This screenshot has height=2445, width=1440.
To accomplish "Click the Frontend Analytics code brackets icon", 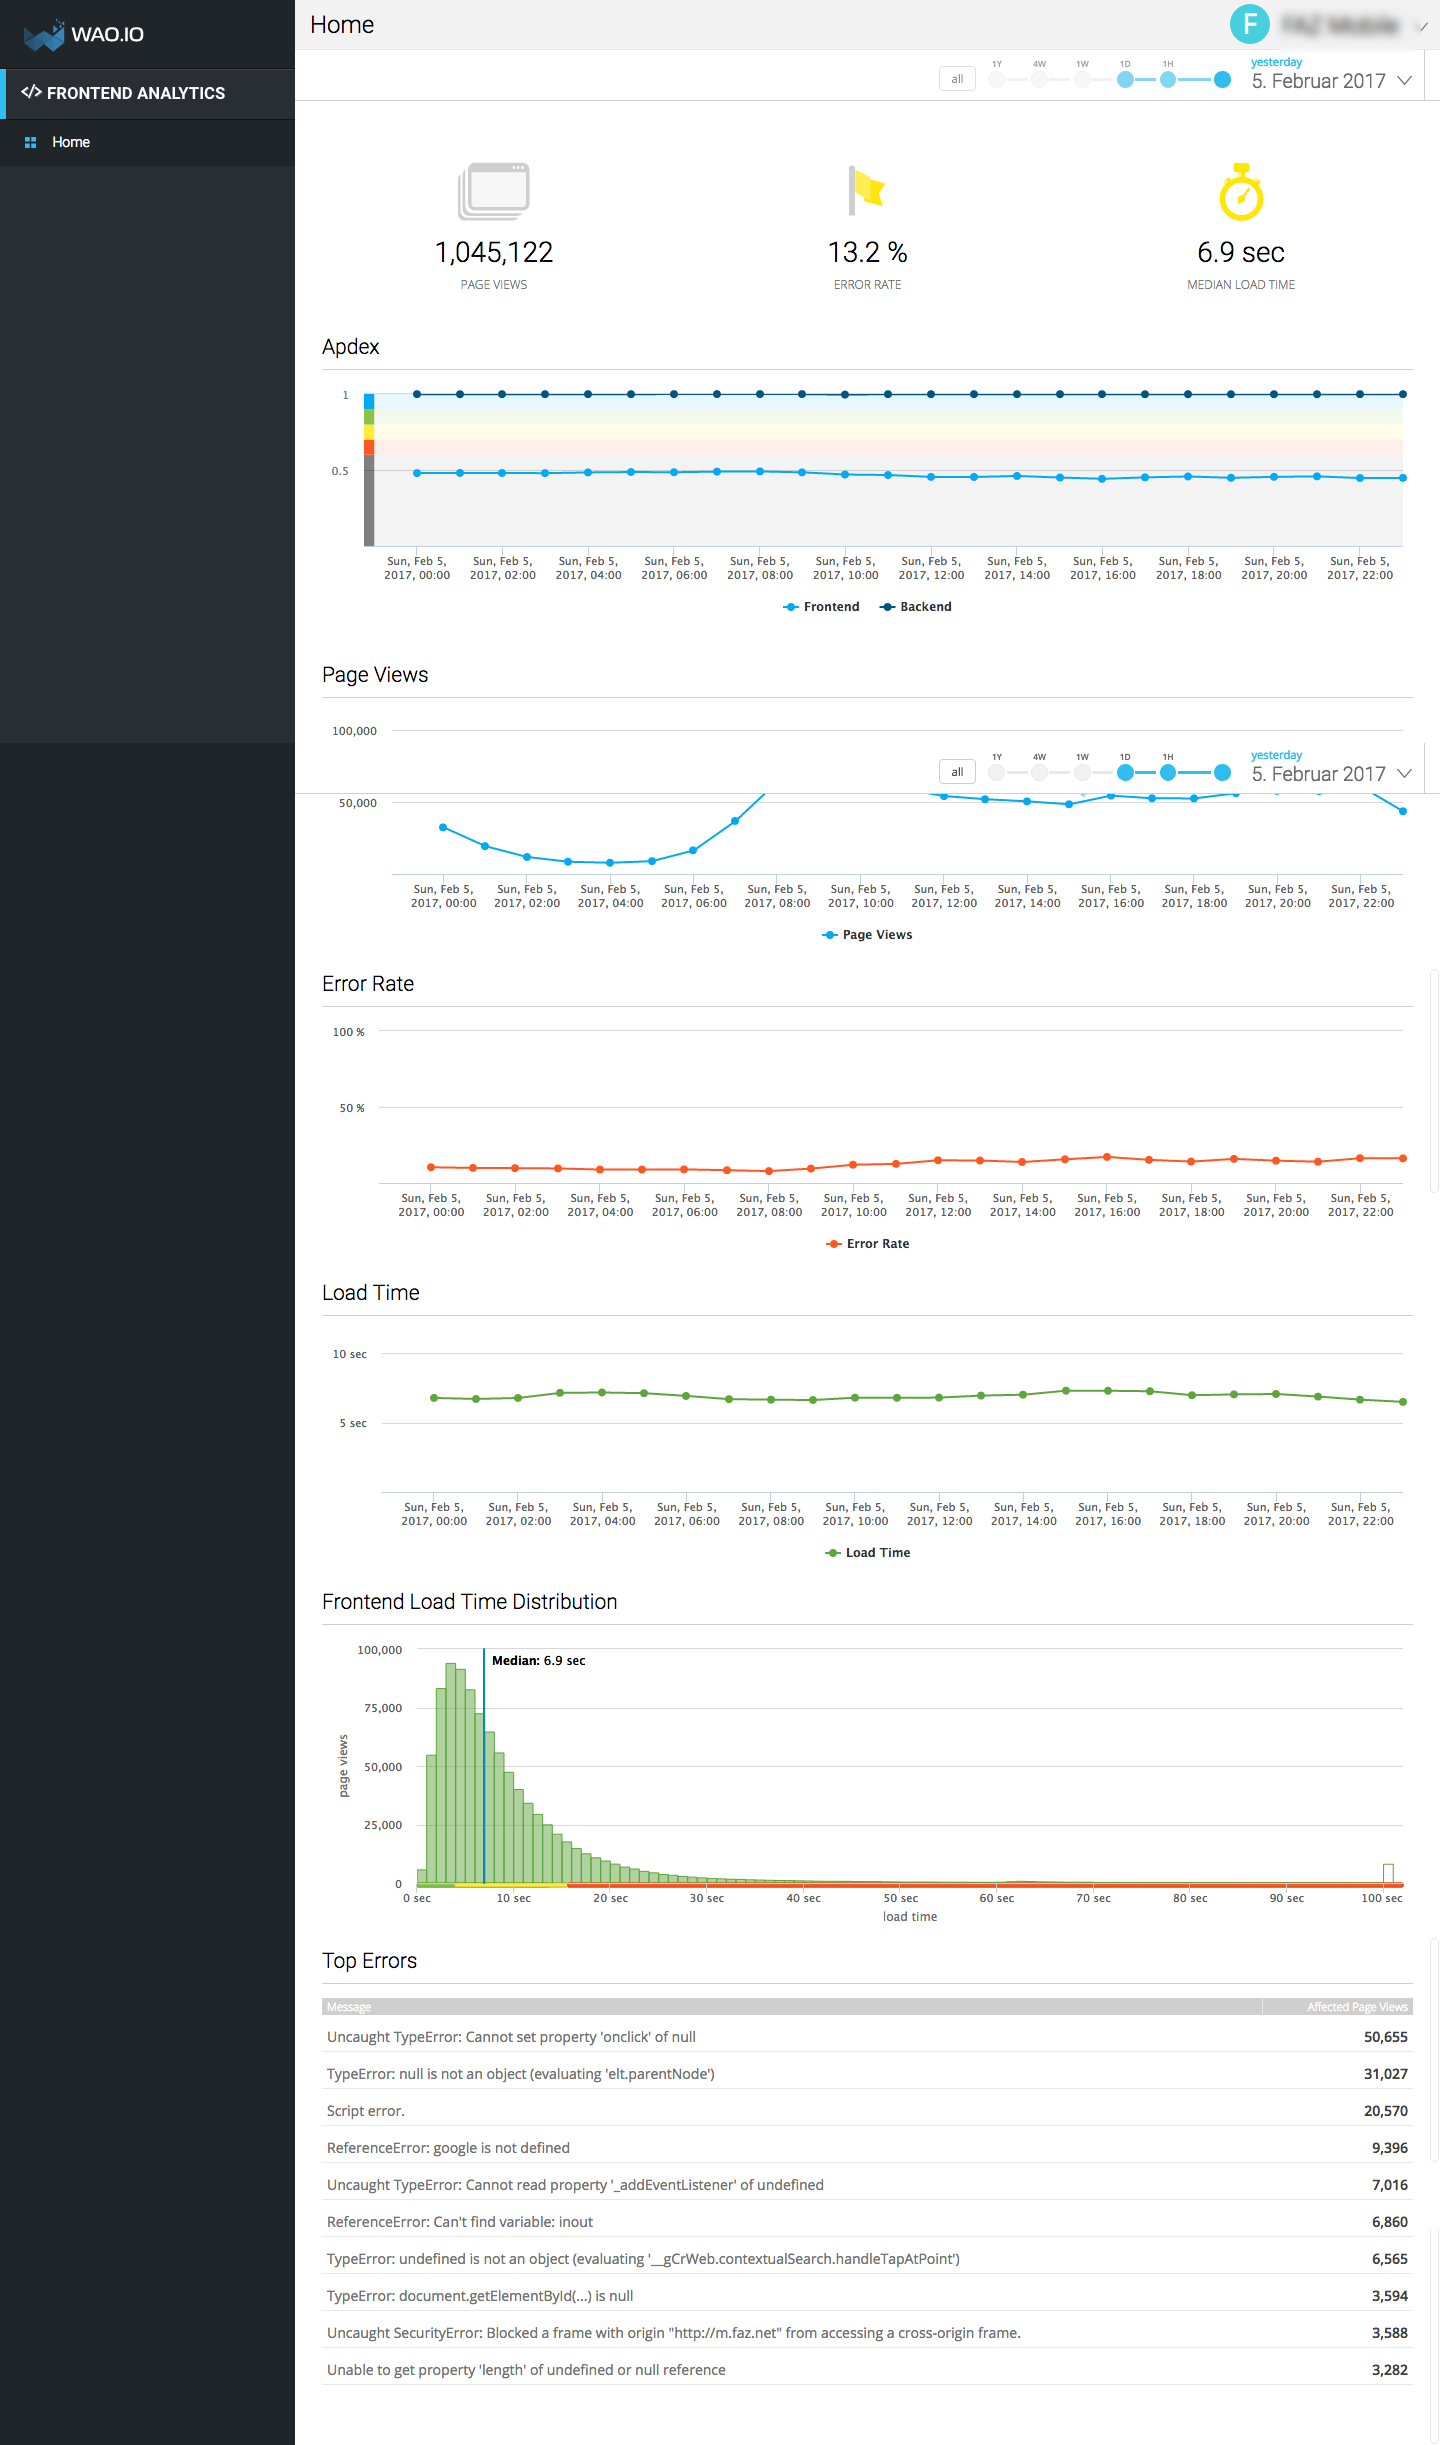I will (x=31, y=92).
